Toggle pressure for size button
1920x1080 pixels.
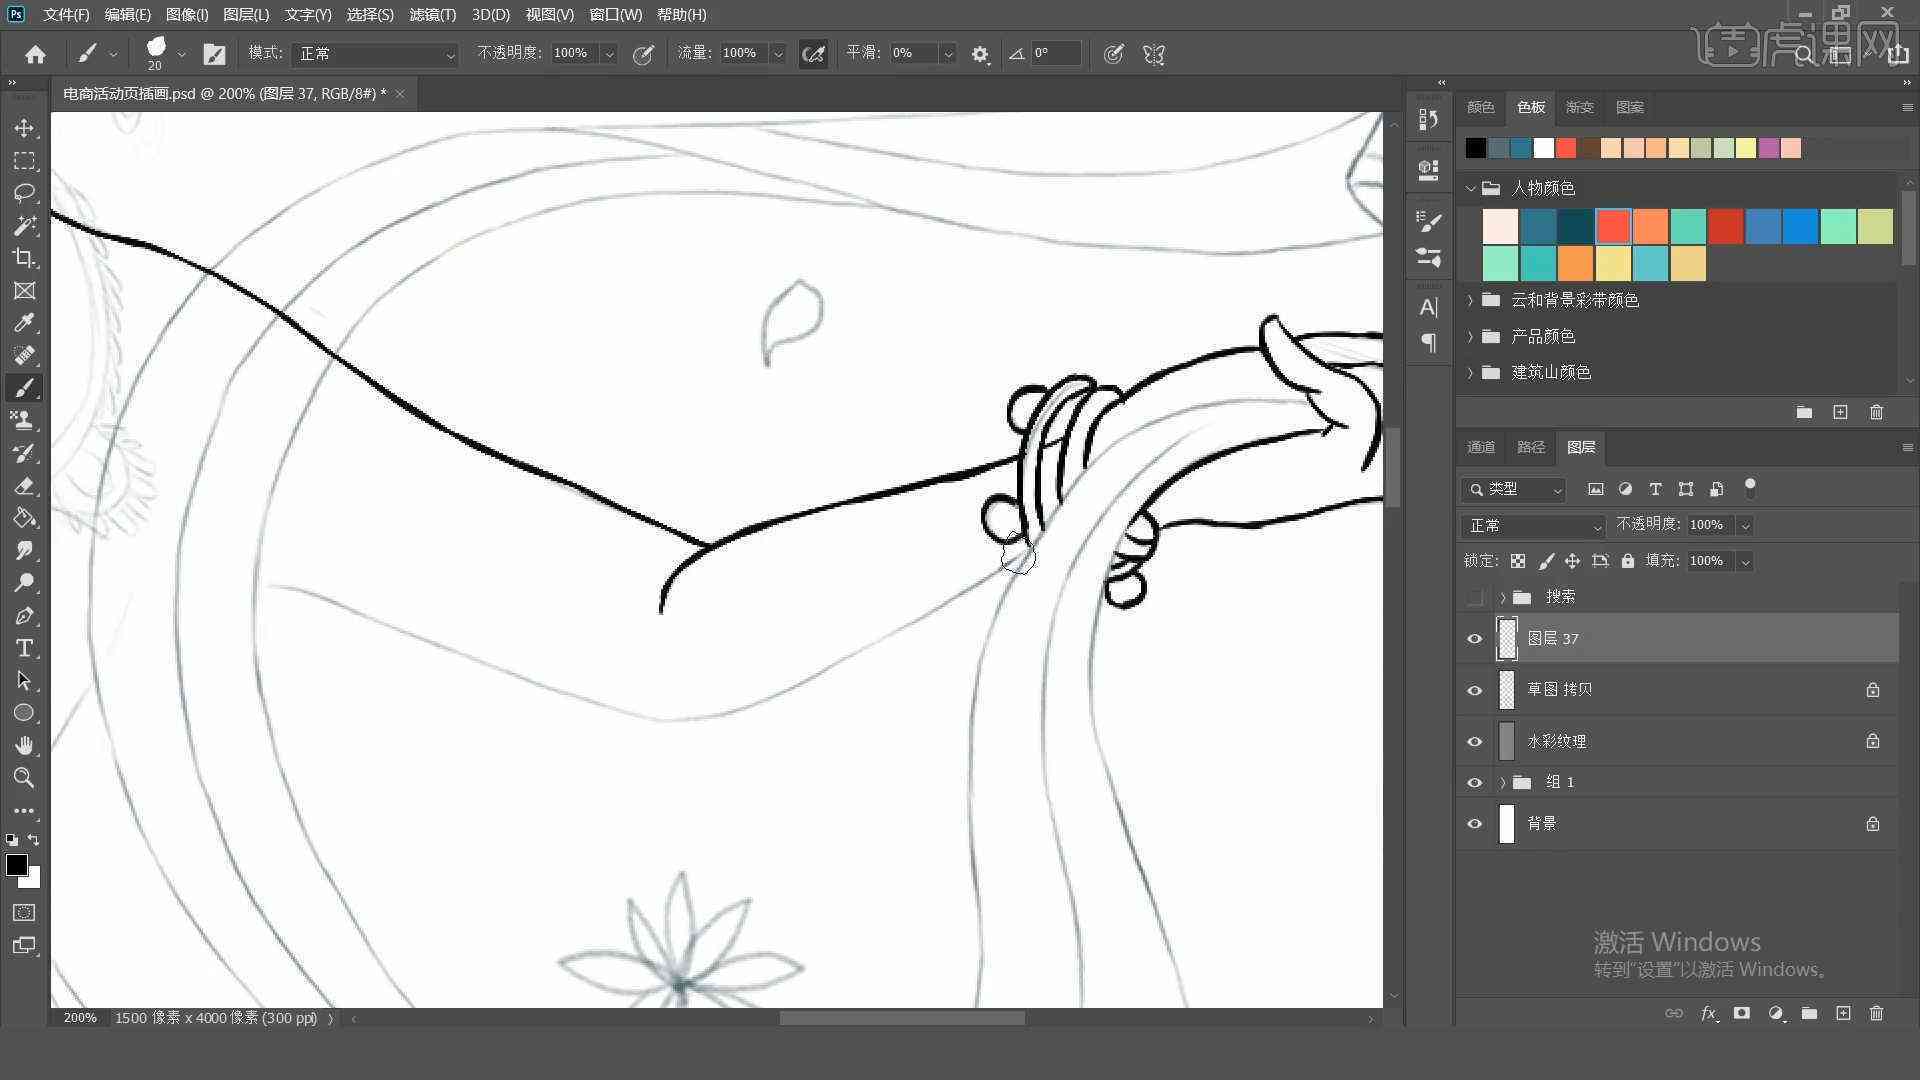pos(1113,54)
